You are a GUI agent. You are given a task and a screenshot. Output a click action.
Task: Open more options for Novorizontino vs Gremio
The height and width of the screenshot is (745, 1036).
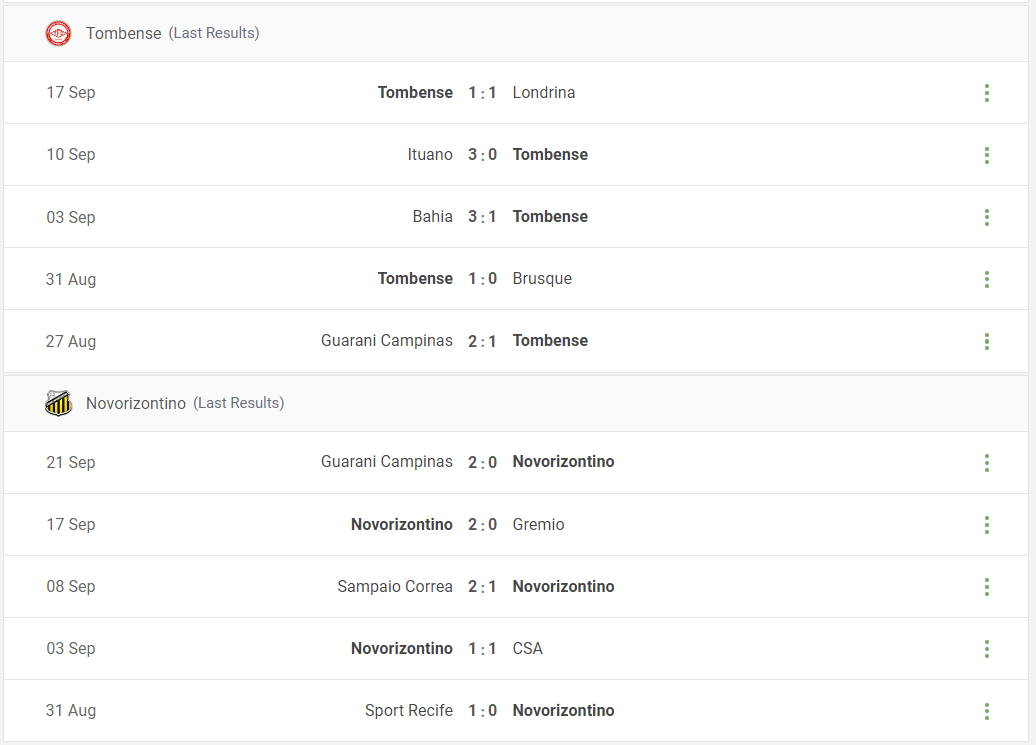[986, 525]
